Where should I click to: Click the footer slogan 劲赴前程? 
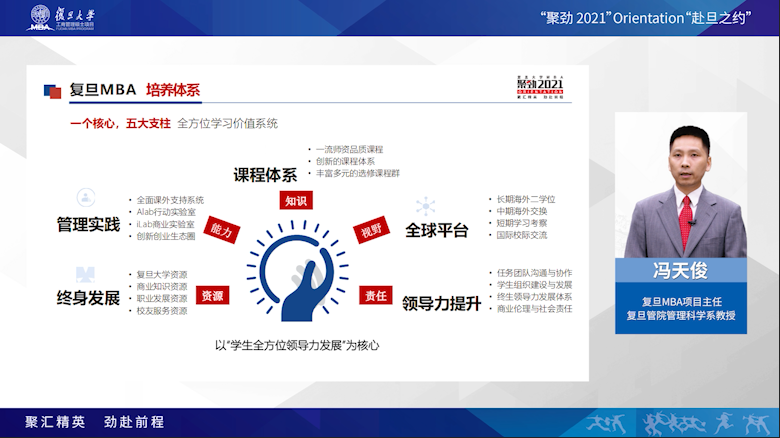[134, 422]
